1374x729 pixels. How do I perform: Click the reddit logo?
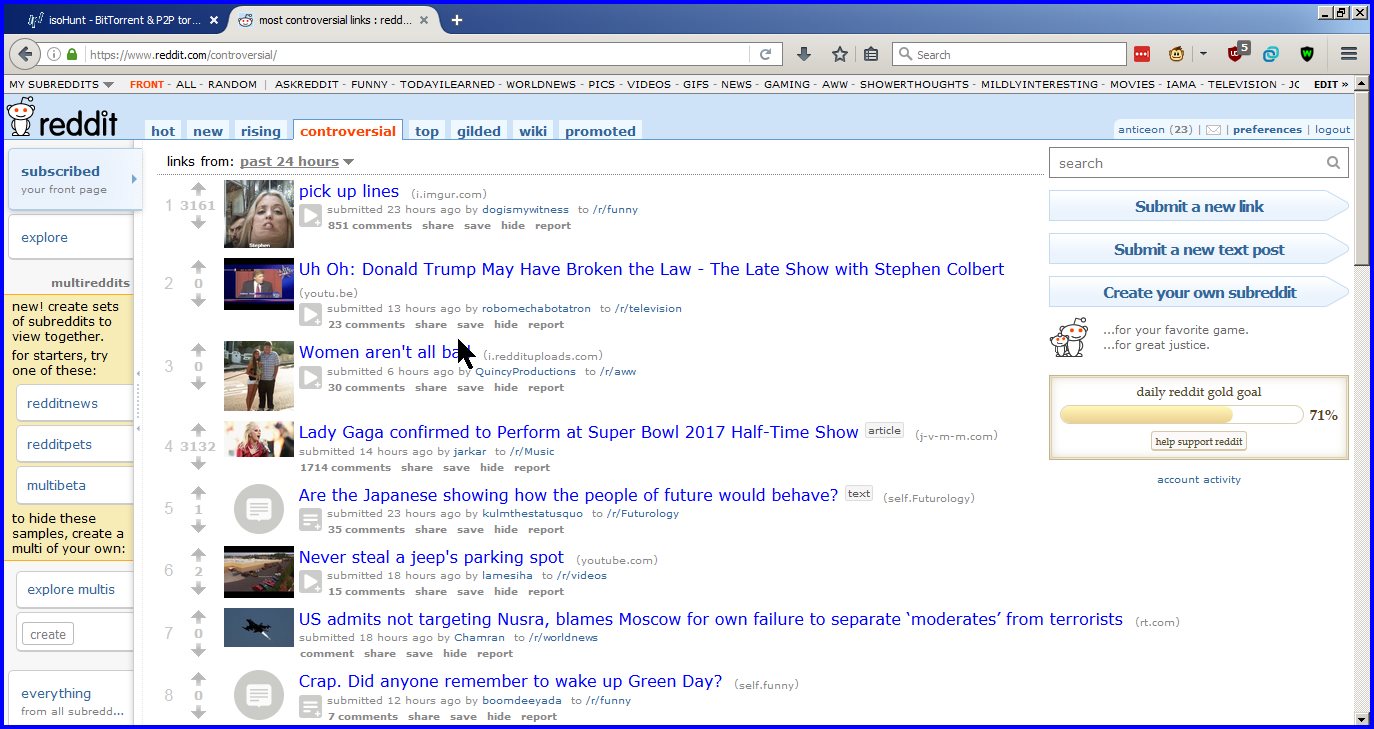[x=62, y=118]
